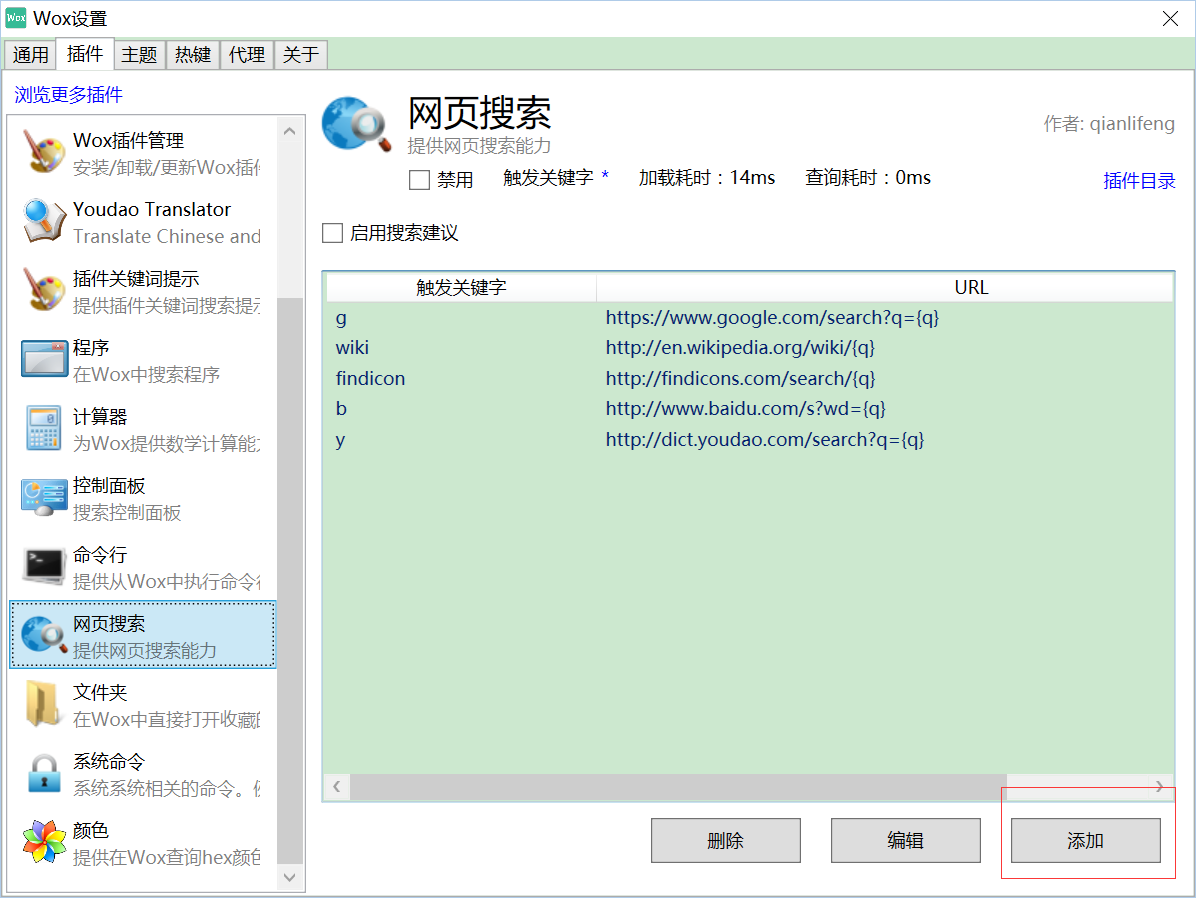This screenshot has width=1196, height=898.
Task: Open the 代理 tab
Action: [247, 55]
